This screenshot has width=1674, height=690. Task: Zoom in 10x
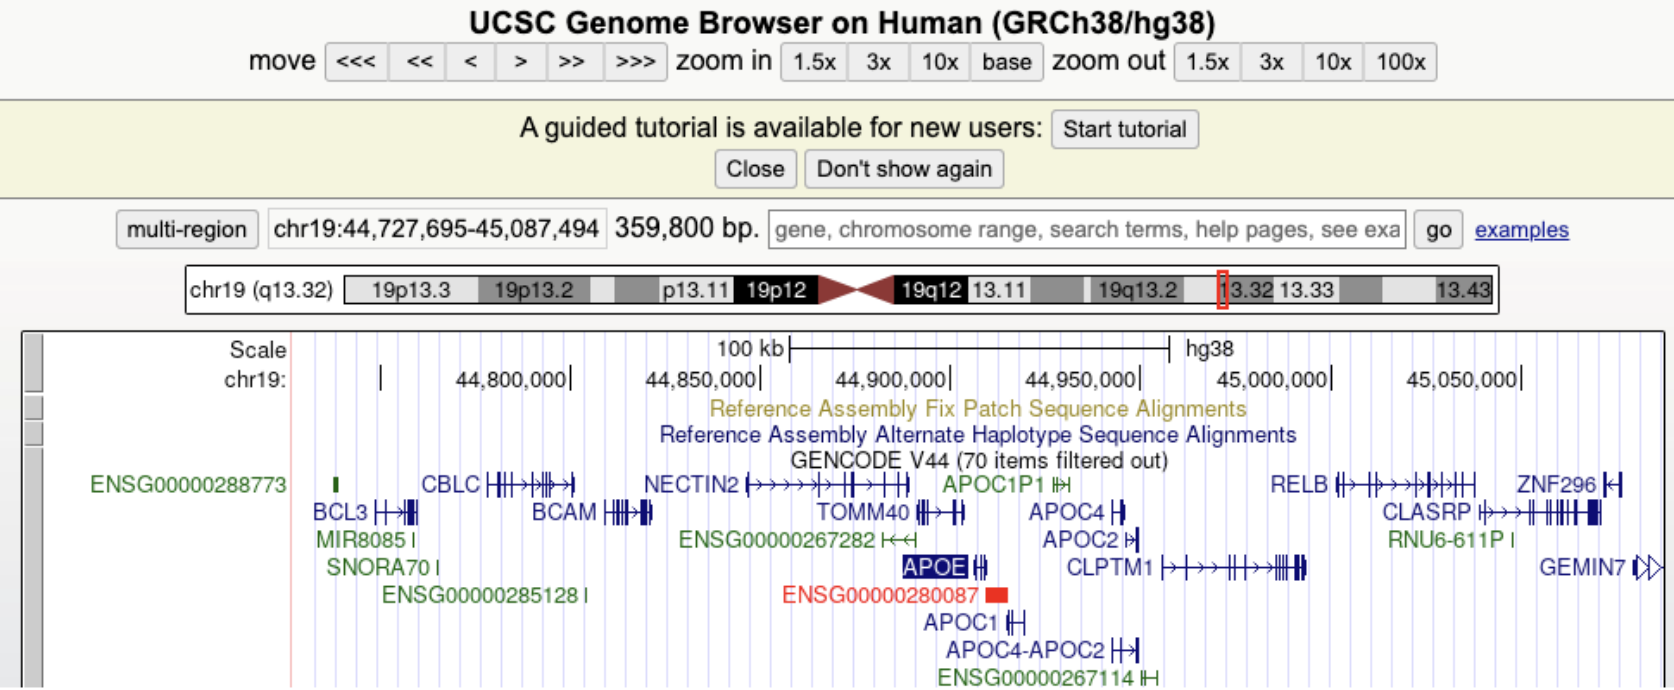coord(940,62)
